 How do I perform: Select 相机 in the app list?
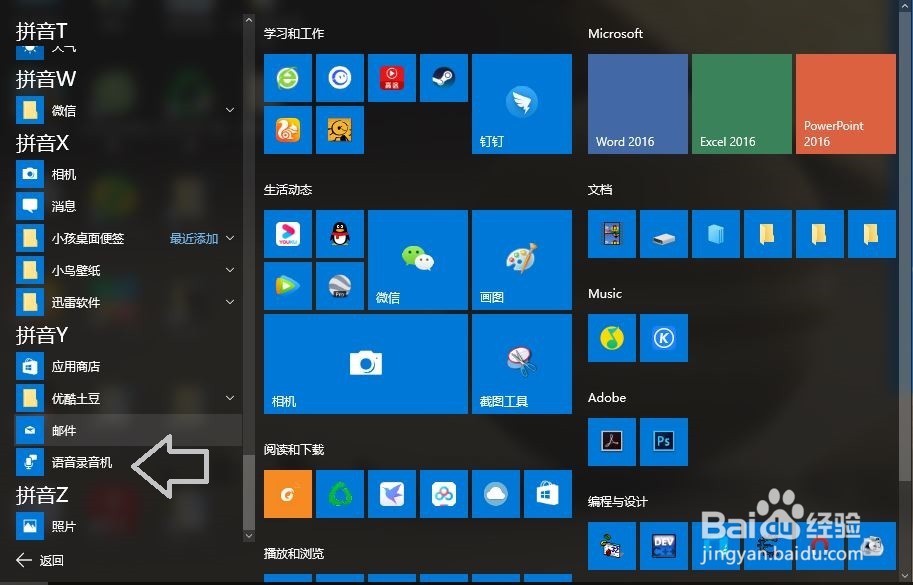tap(128, 174)
